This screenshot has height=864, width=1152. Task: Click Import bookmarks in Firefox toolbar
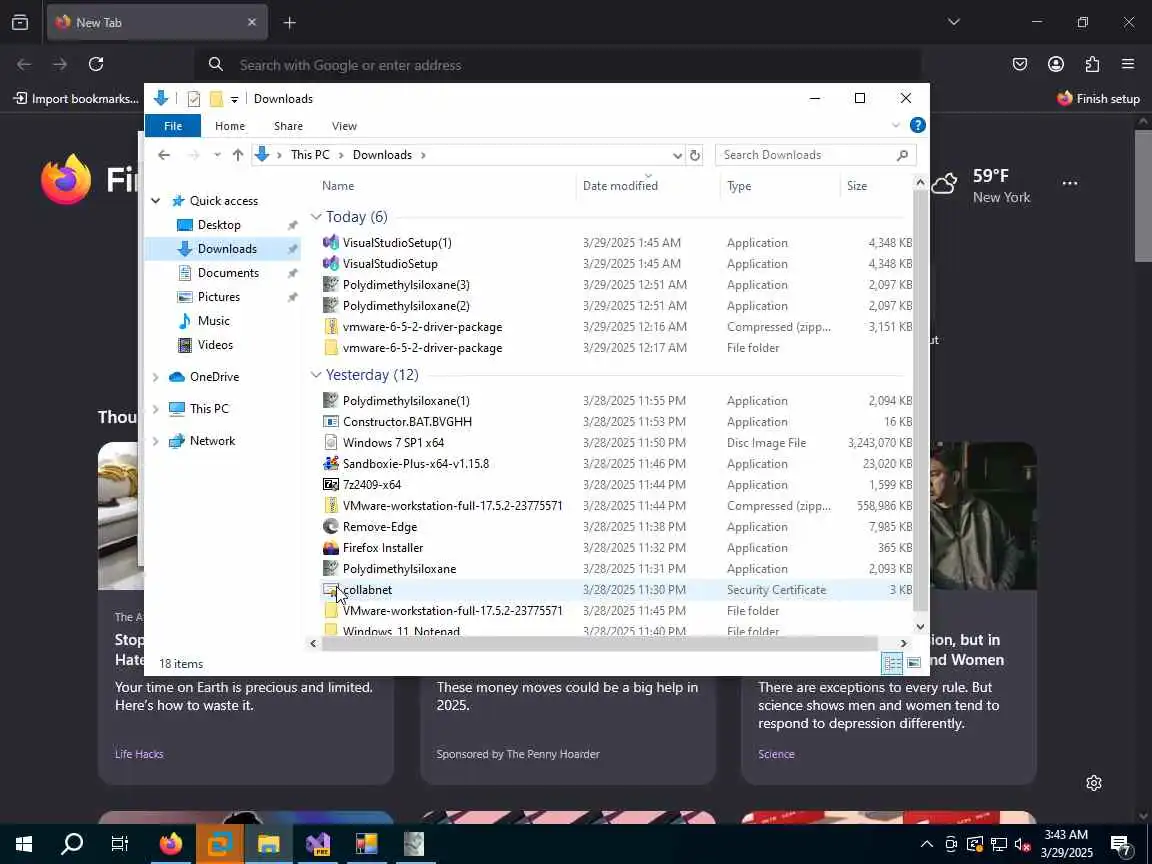(76, 98)
